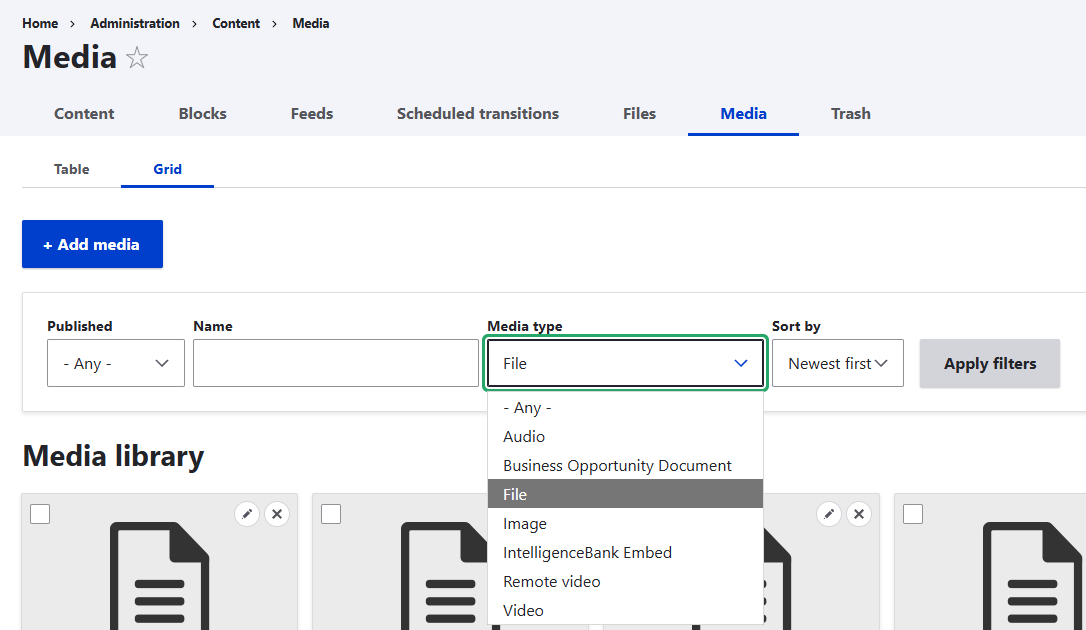Select the fourth media card's checkbox

coord(912,513)
